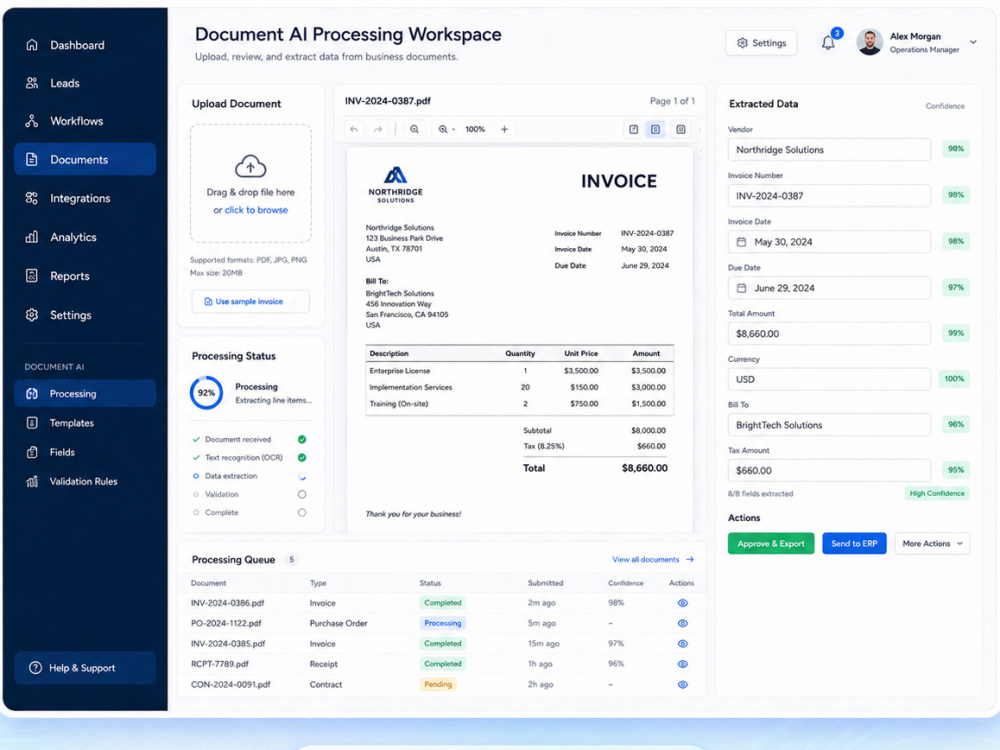This screenshot has height=750, width=1000.
Task: Select the first page-view mode icon
Action: click(x=633, y=129)
